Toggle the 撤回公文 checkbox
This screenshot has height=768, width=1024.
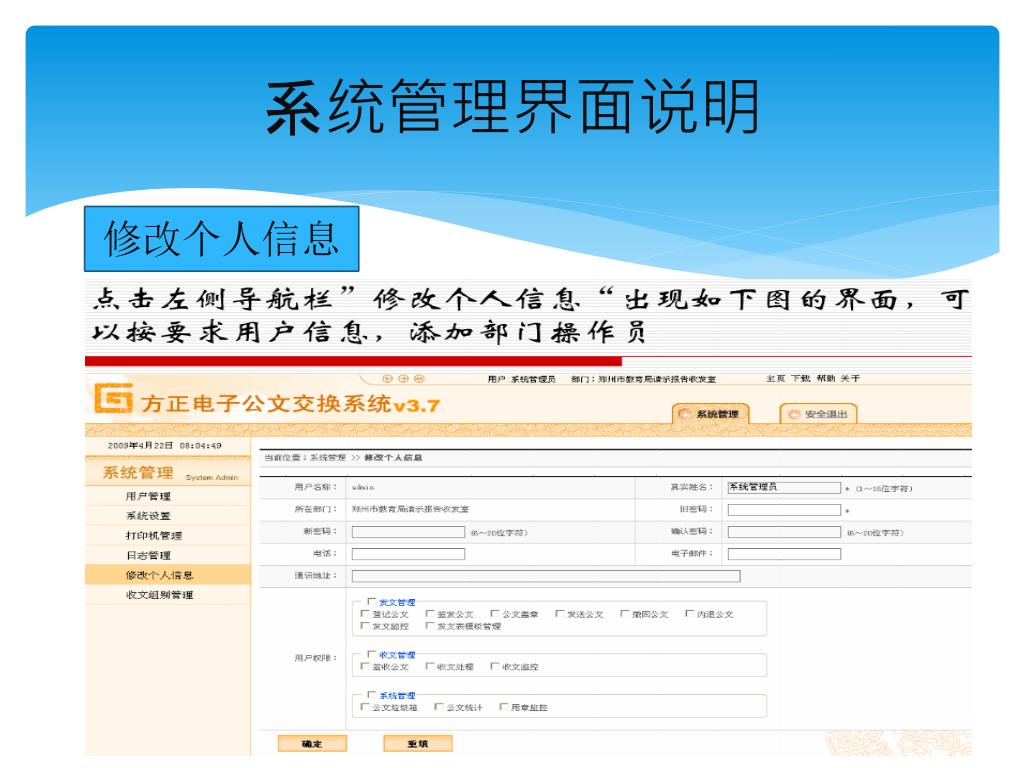click(625, 614)
